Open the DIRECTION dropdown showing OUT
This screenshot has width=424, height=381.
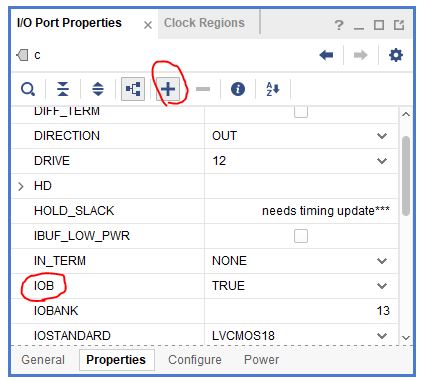(301, 136)
